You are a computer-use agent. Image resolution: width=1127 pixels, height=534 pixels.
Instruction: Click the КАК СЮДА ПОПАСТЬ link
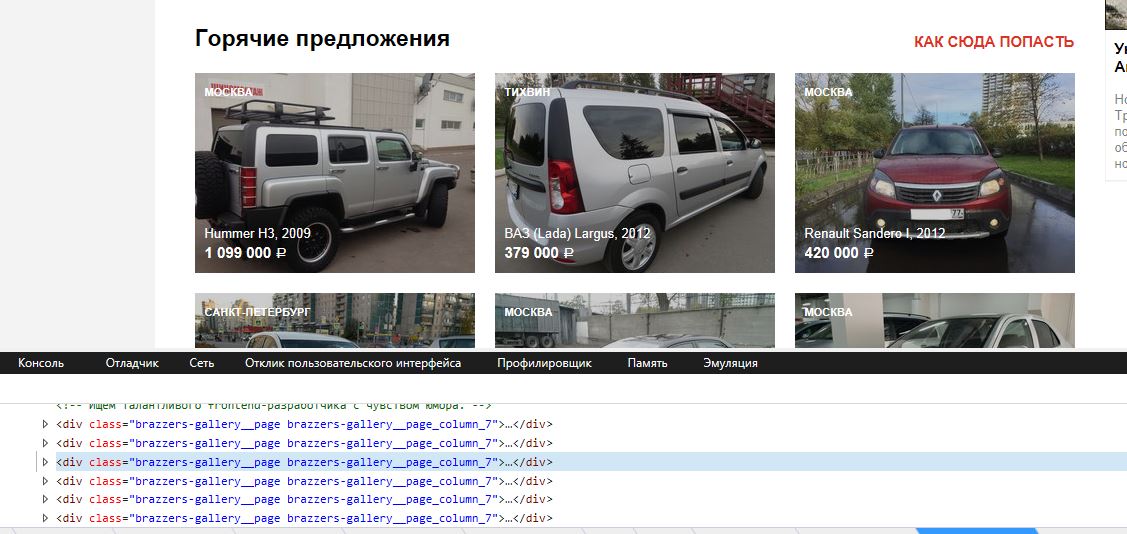click(x=994, y=42)
